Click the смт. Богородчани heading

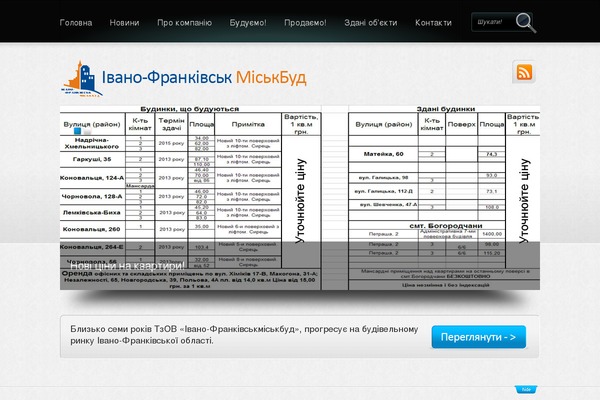[446, 225]
